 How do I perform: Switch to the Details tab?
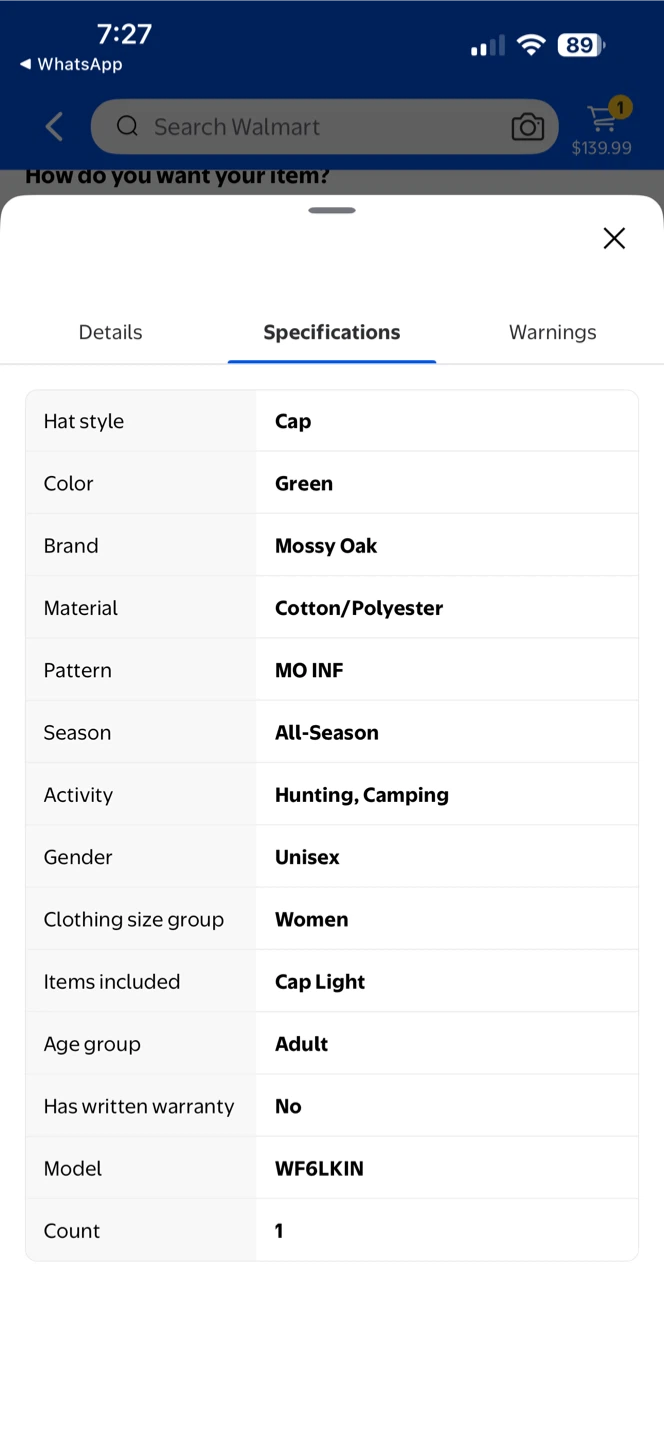click(x=111, y=332)
